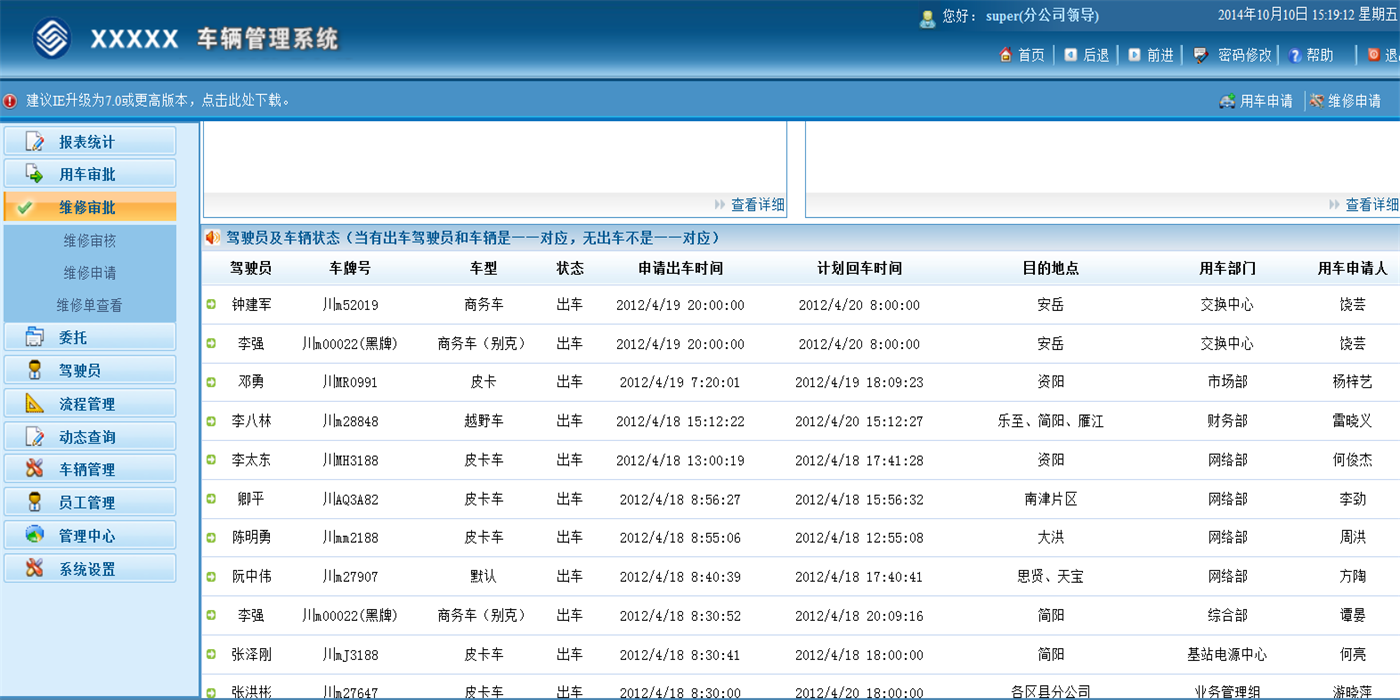1400x700 pixels.
Task: Expand the row for driver 钟建军
Action: (x=211, y=304)
